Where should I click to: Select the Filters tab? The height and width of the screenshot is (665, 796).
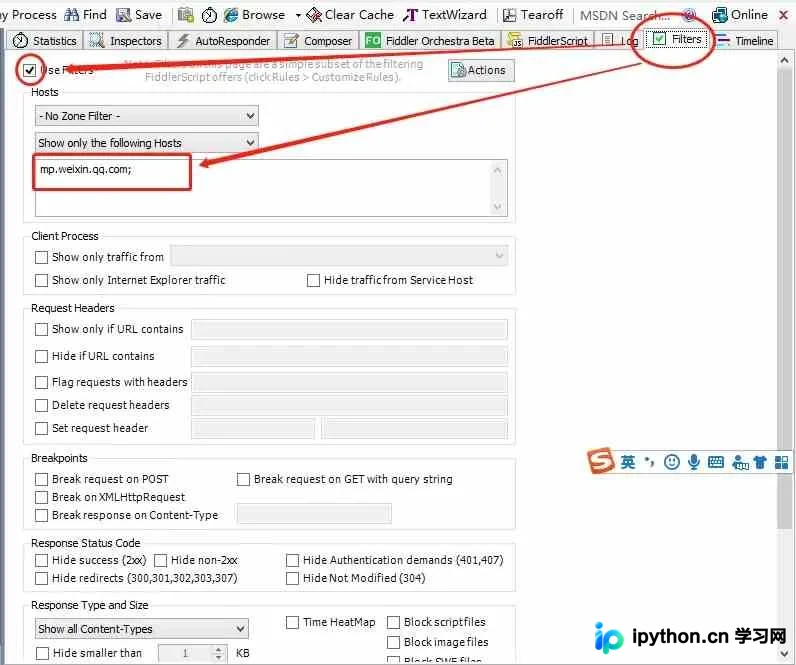(677, 39)
